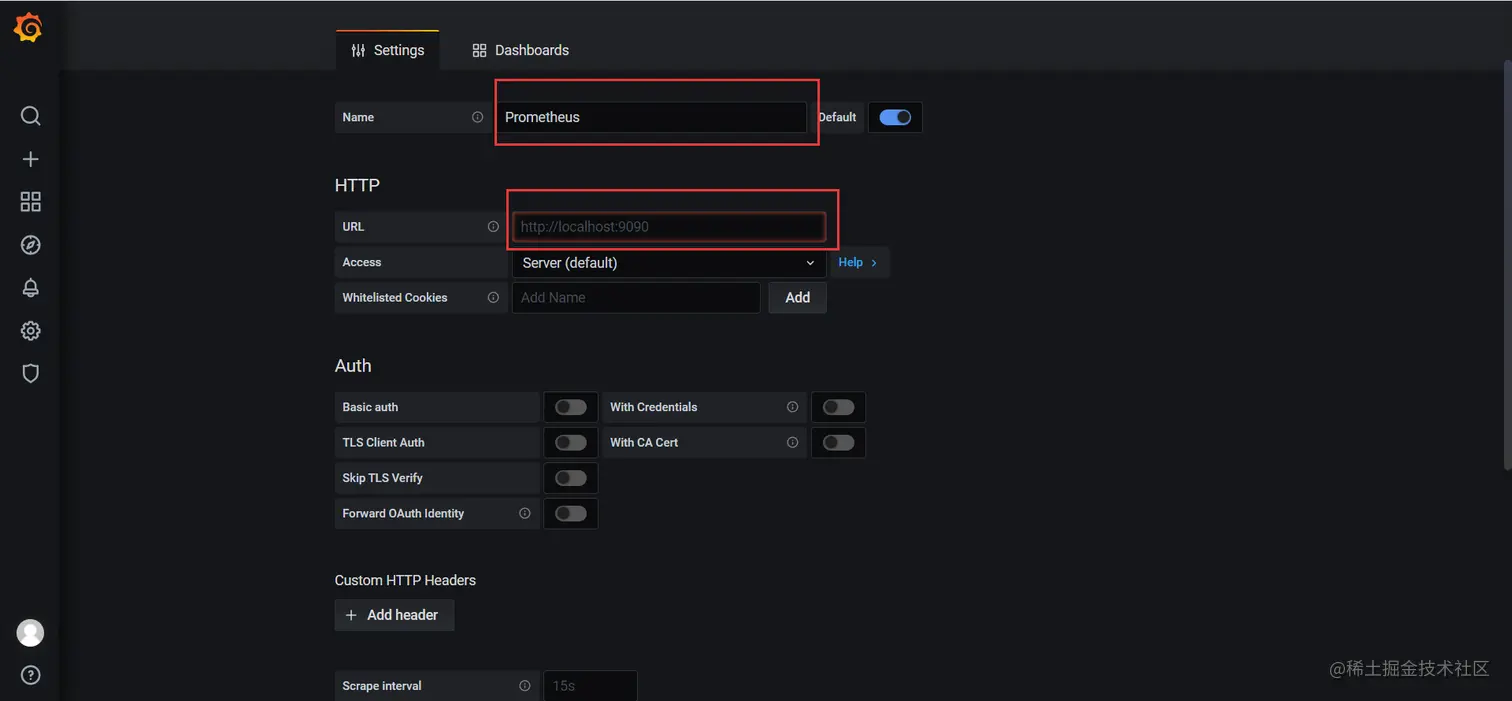Enable the Skip TLS Verify toggle
The width and height of the screenshot is (1512, 701).
(x=571, y=478)
